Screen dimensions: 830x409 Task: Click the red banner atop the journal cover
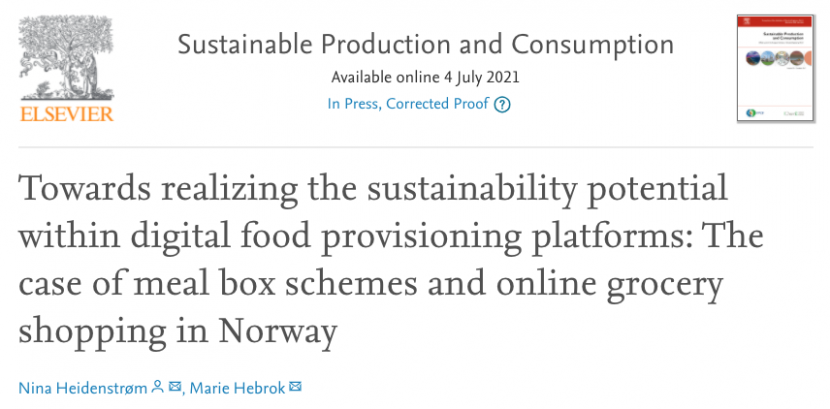pyautogui.click(x=775, y=21)
